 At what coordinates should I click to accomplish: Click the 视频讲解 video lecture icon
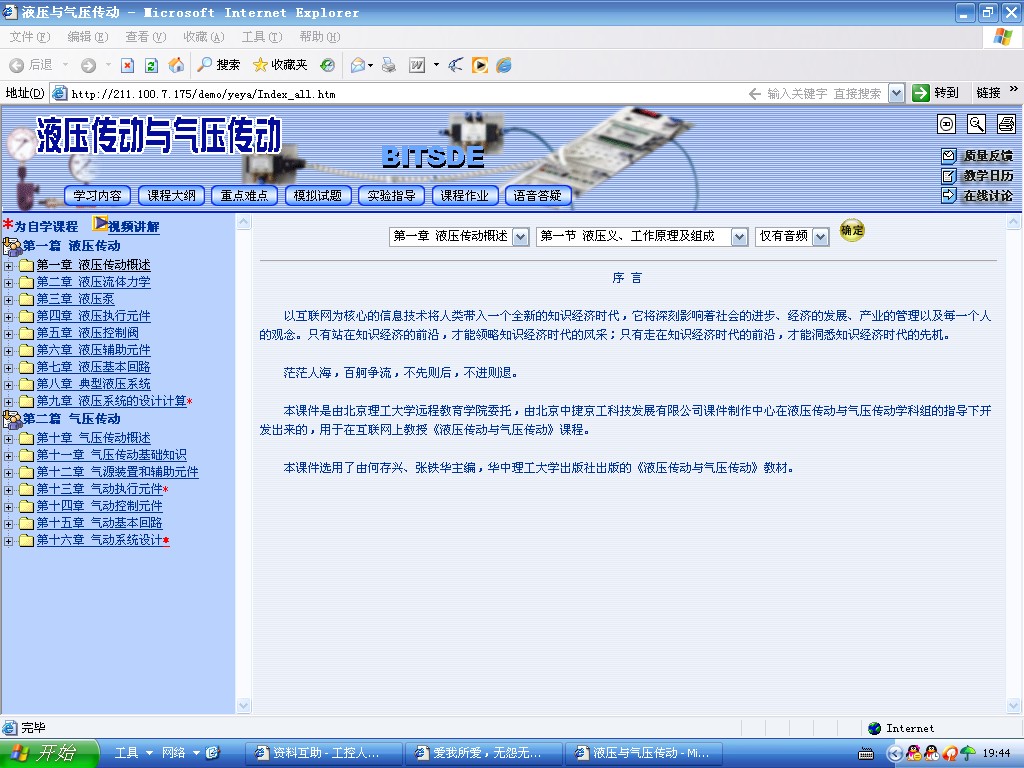click(x=101, y=225)
